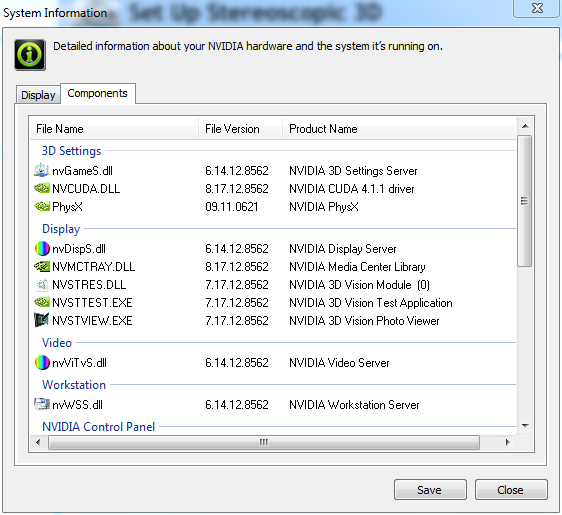This screenshot has width=562, height=515.
Task: Click NVIDIA Media Center Library text
Action: [357, 266]
